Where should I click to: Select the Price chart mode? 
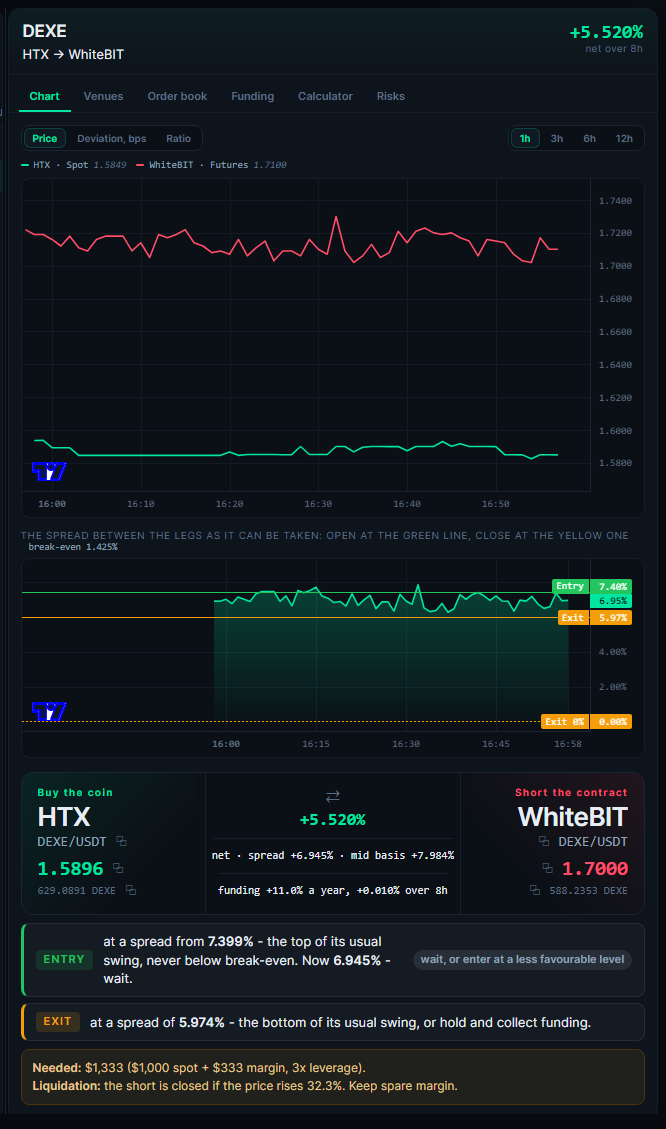(x=45, y=138)
